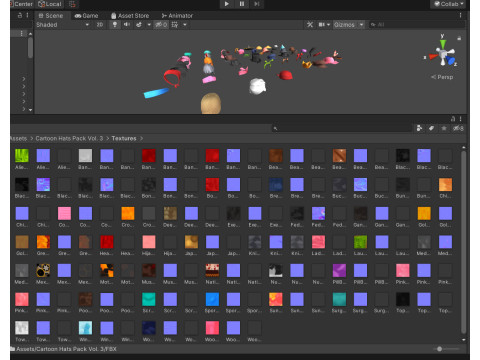Toggle the Center pivot mode button
This screenshot has height=360, width=480.
coord(22,4)
